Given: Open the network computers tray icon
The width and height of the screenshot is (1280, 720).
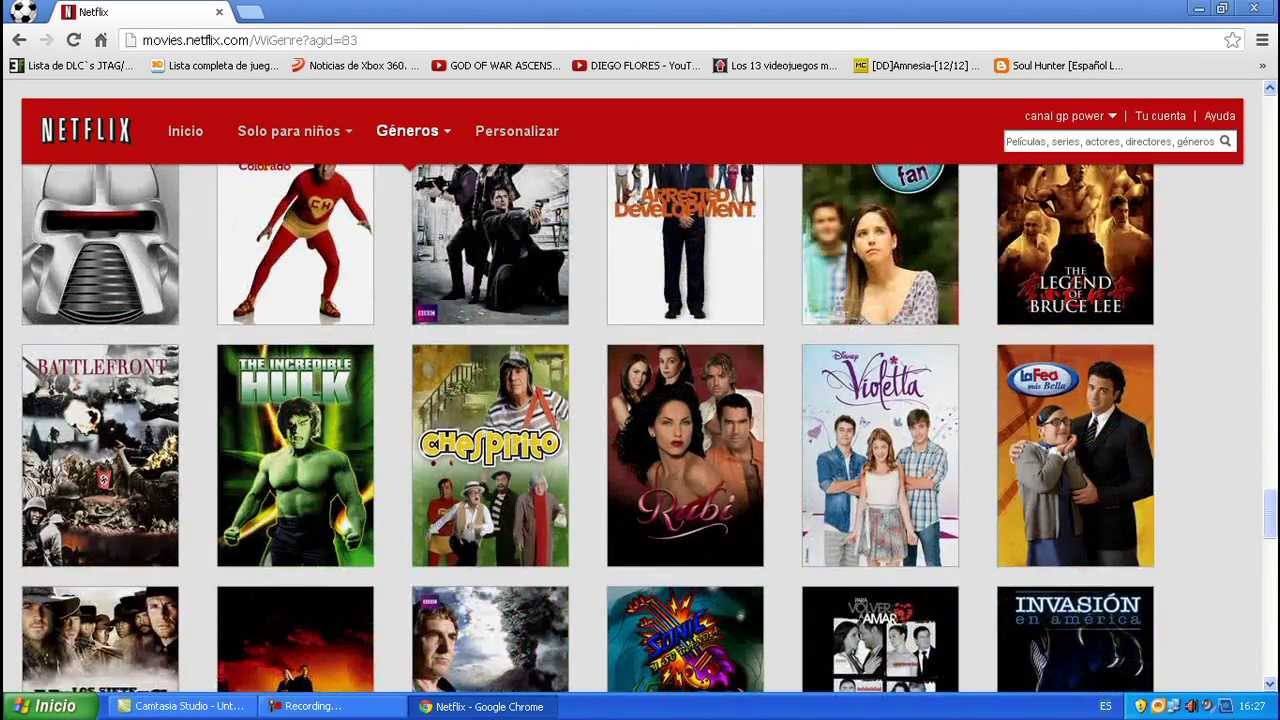Looking at the screenshot, I should 1174,706.
